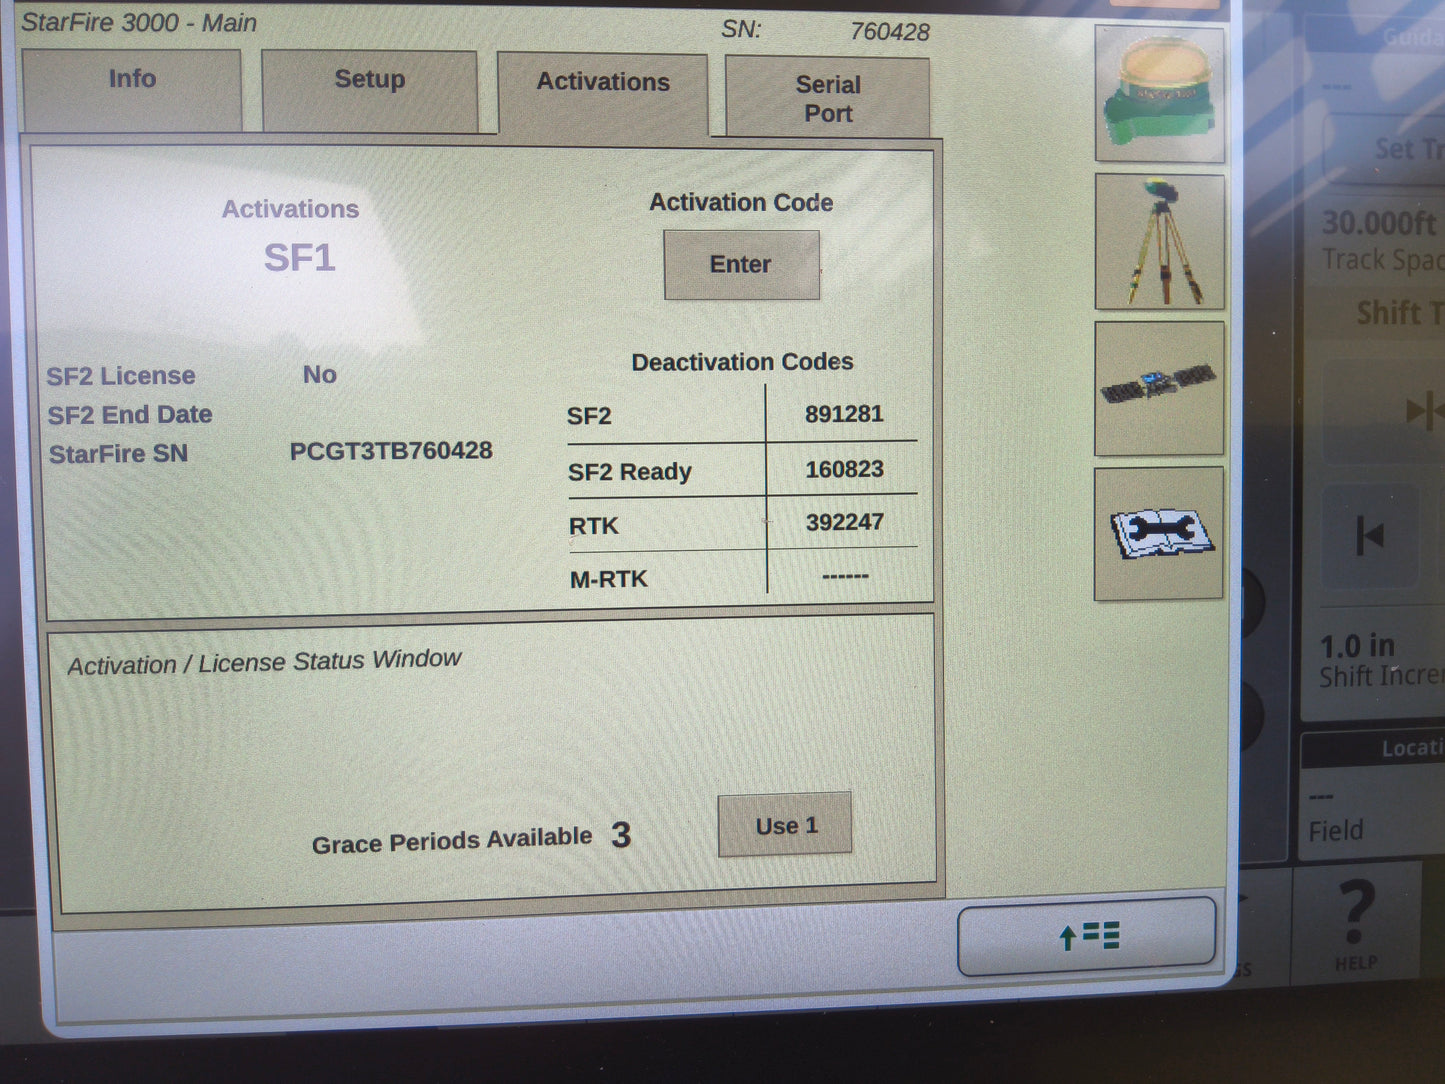Screen dimensions: 1445x1084
Task: Click the StarFire 3000 - Main title
Action: 139,23
